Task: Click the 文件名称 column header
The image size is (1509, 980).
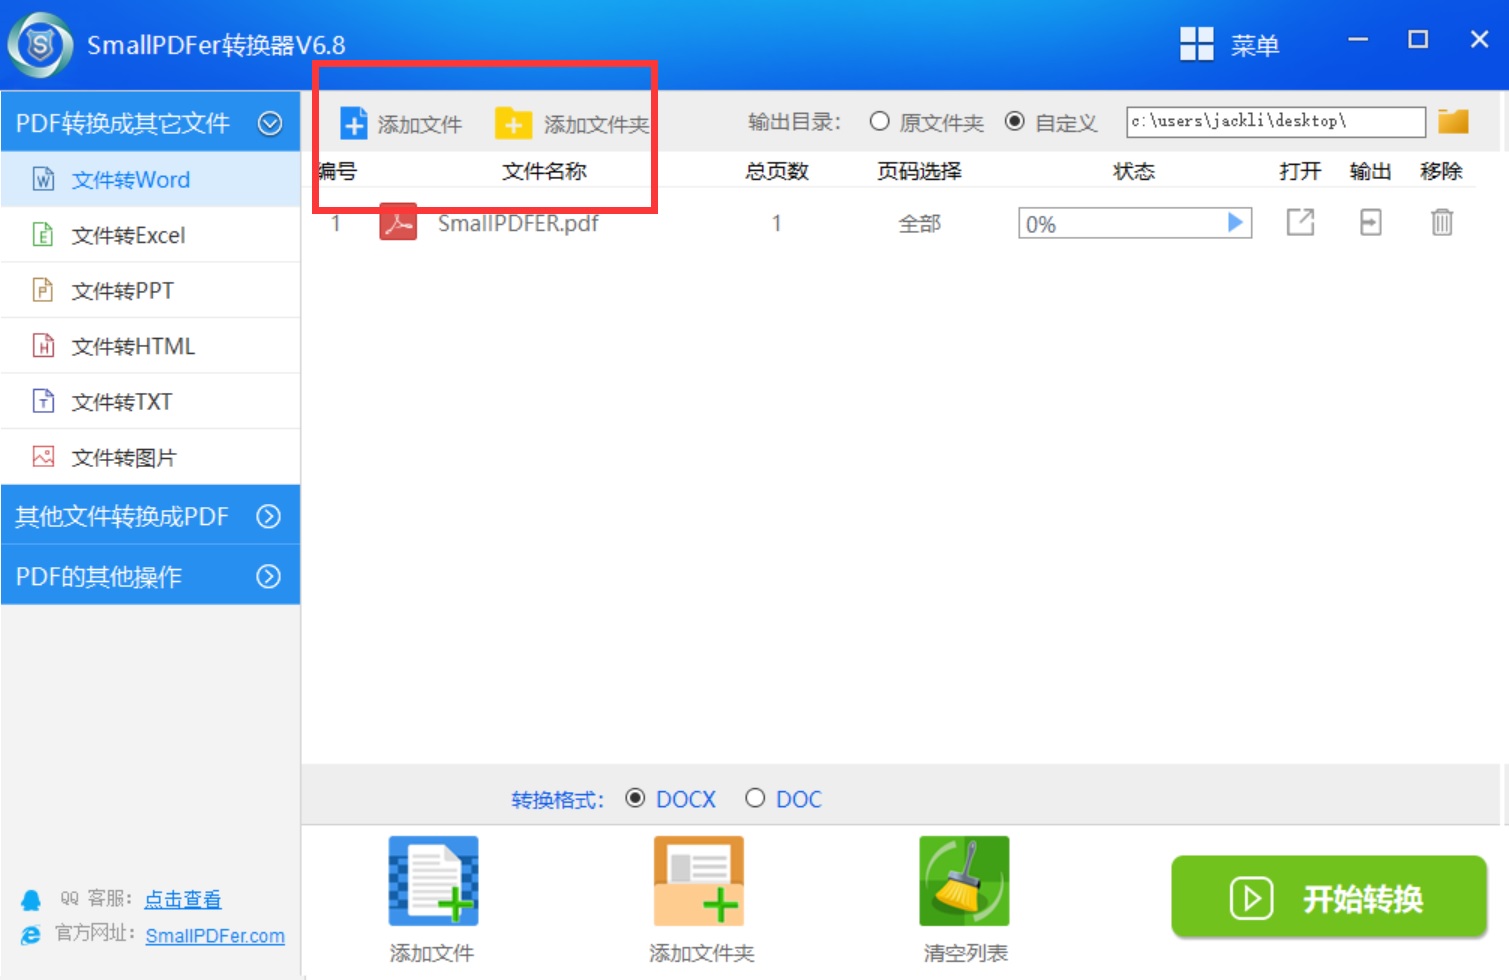Action: tap(544, 171)
